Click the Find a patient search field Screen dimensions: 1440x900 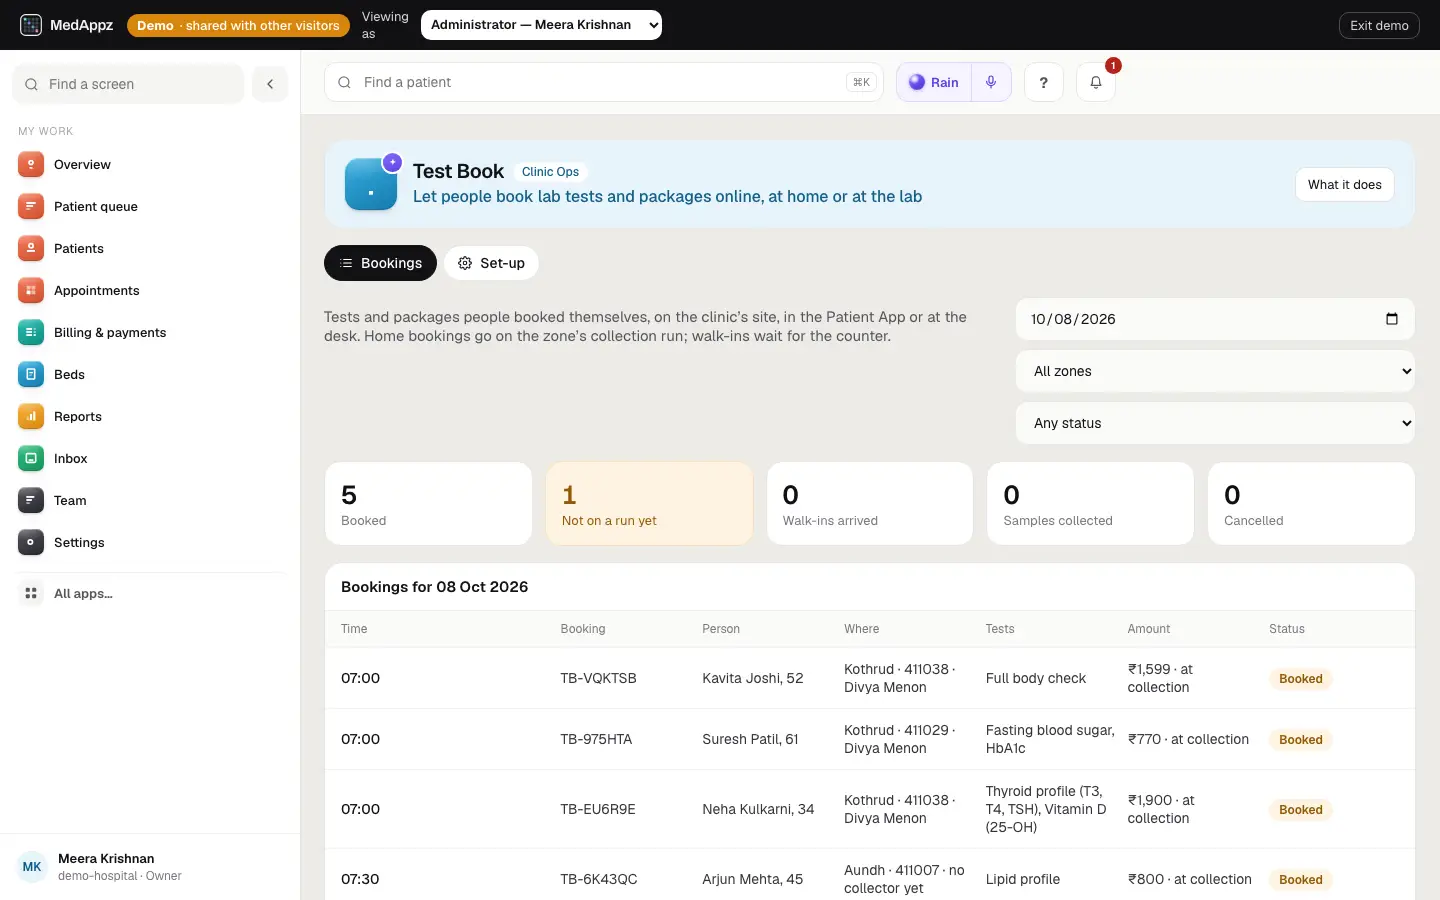pos(604,82)
